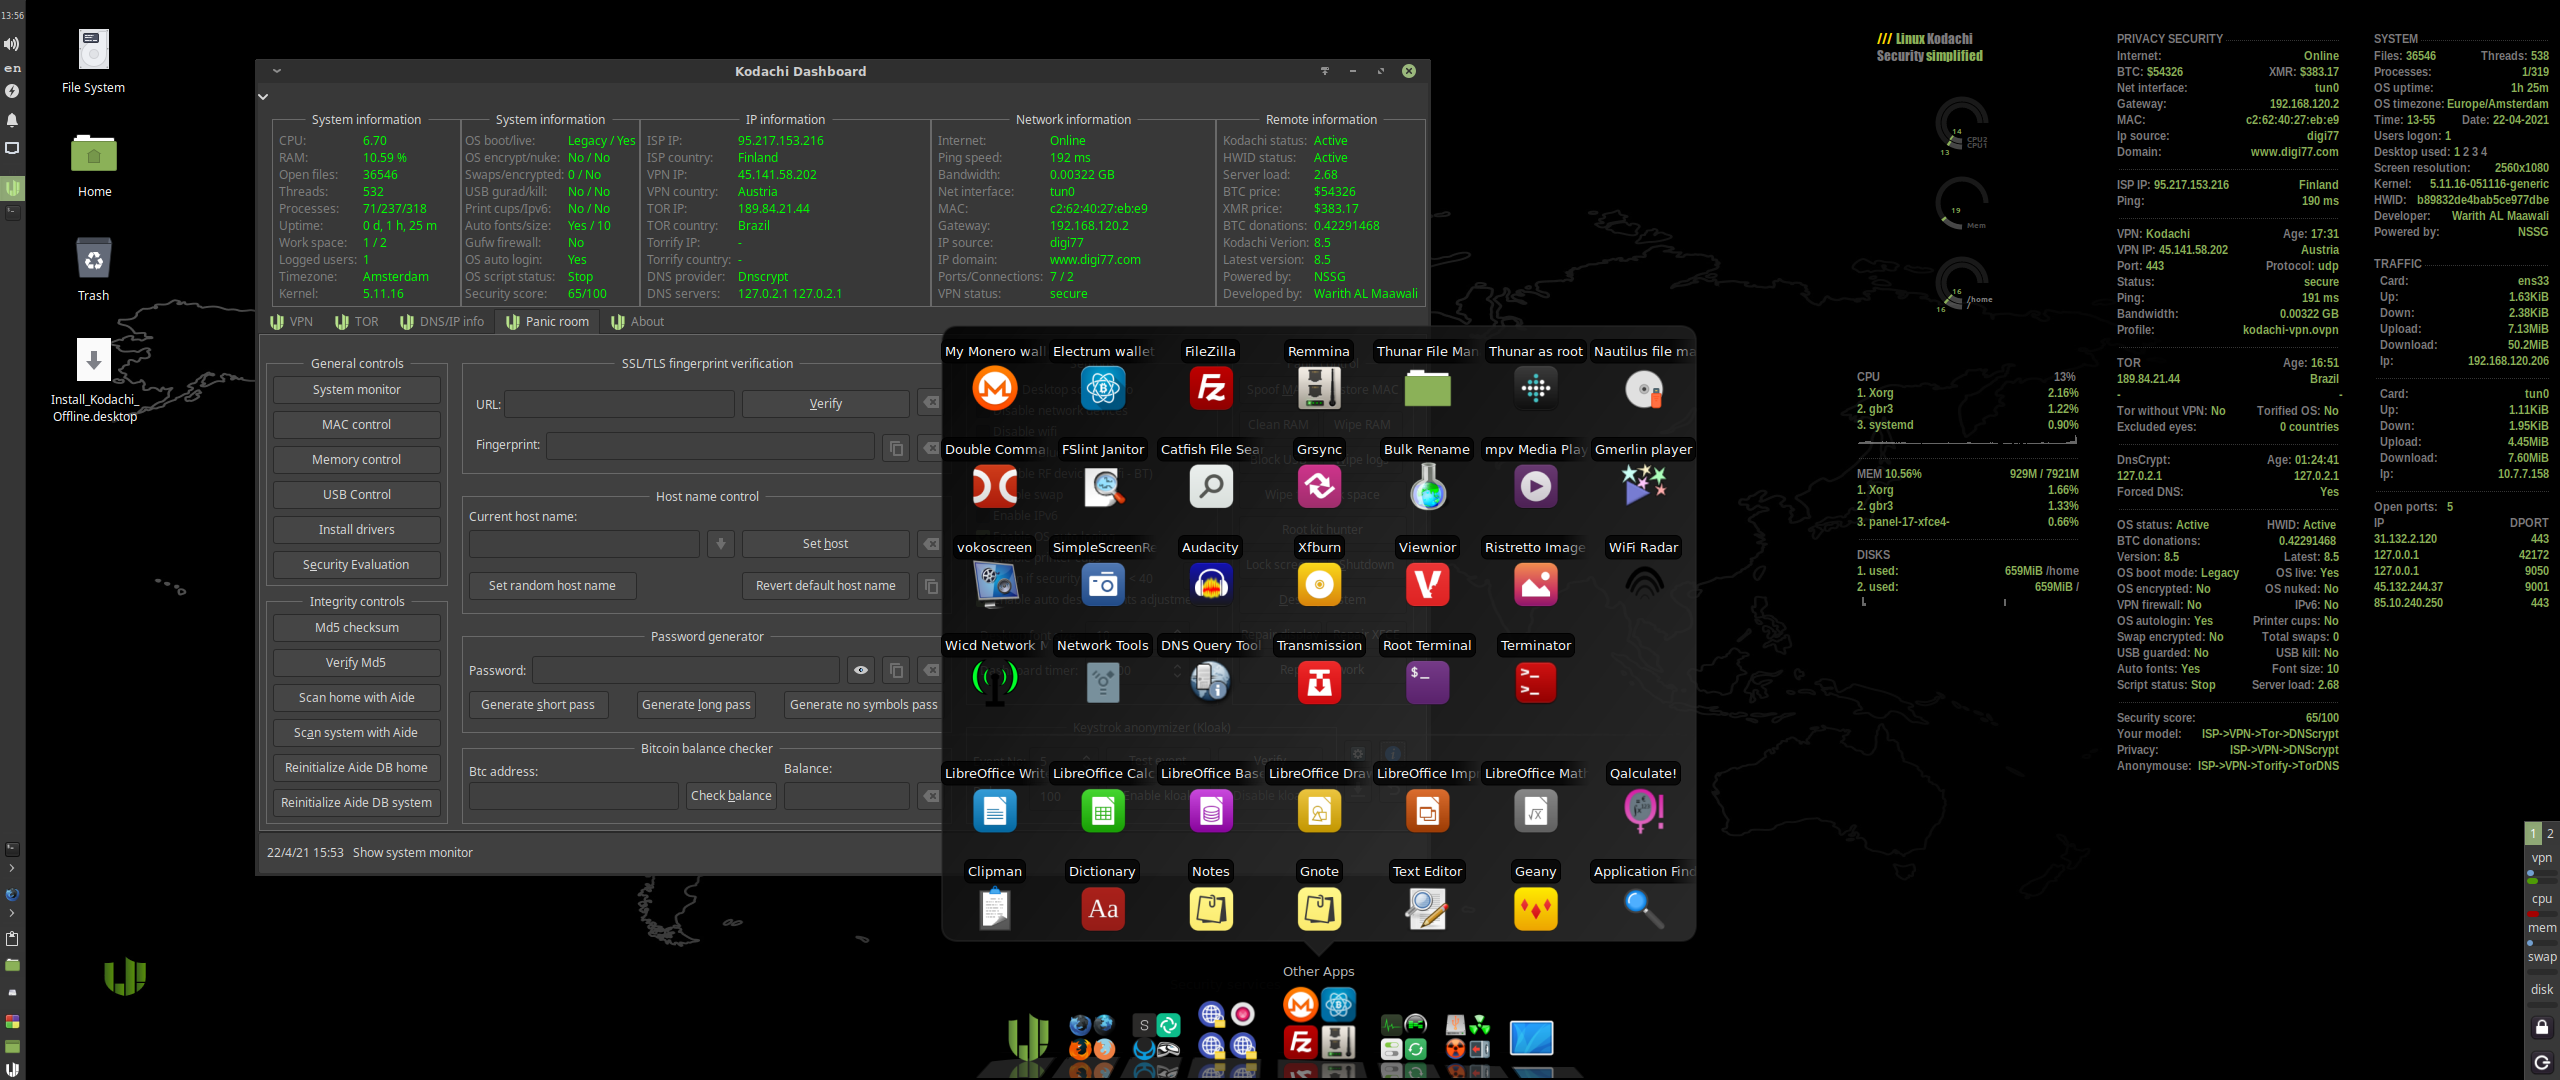This screenshot has width=2560, height=1080.
Task: Open LibreOffice Calc
Action: [1102, 810]
